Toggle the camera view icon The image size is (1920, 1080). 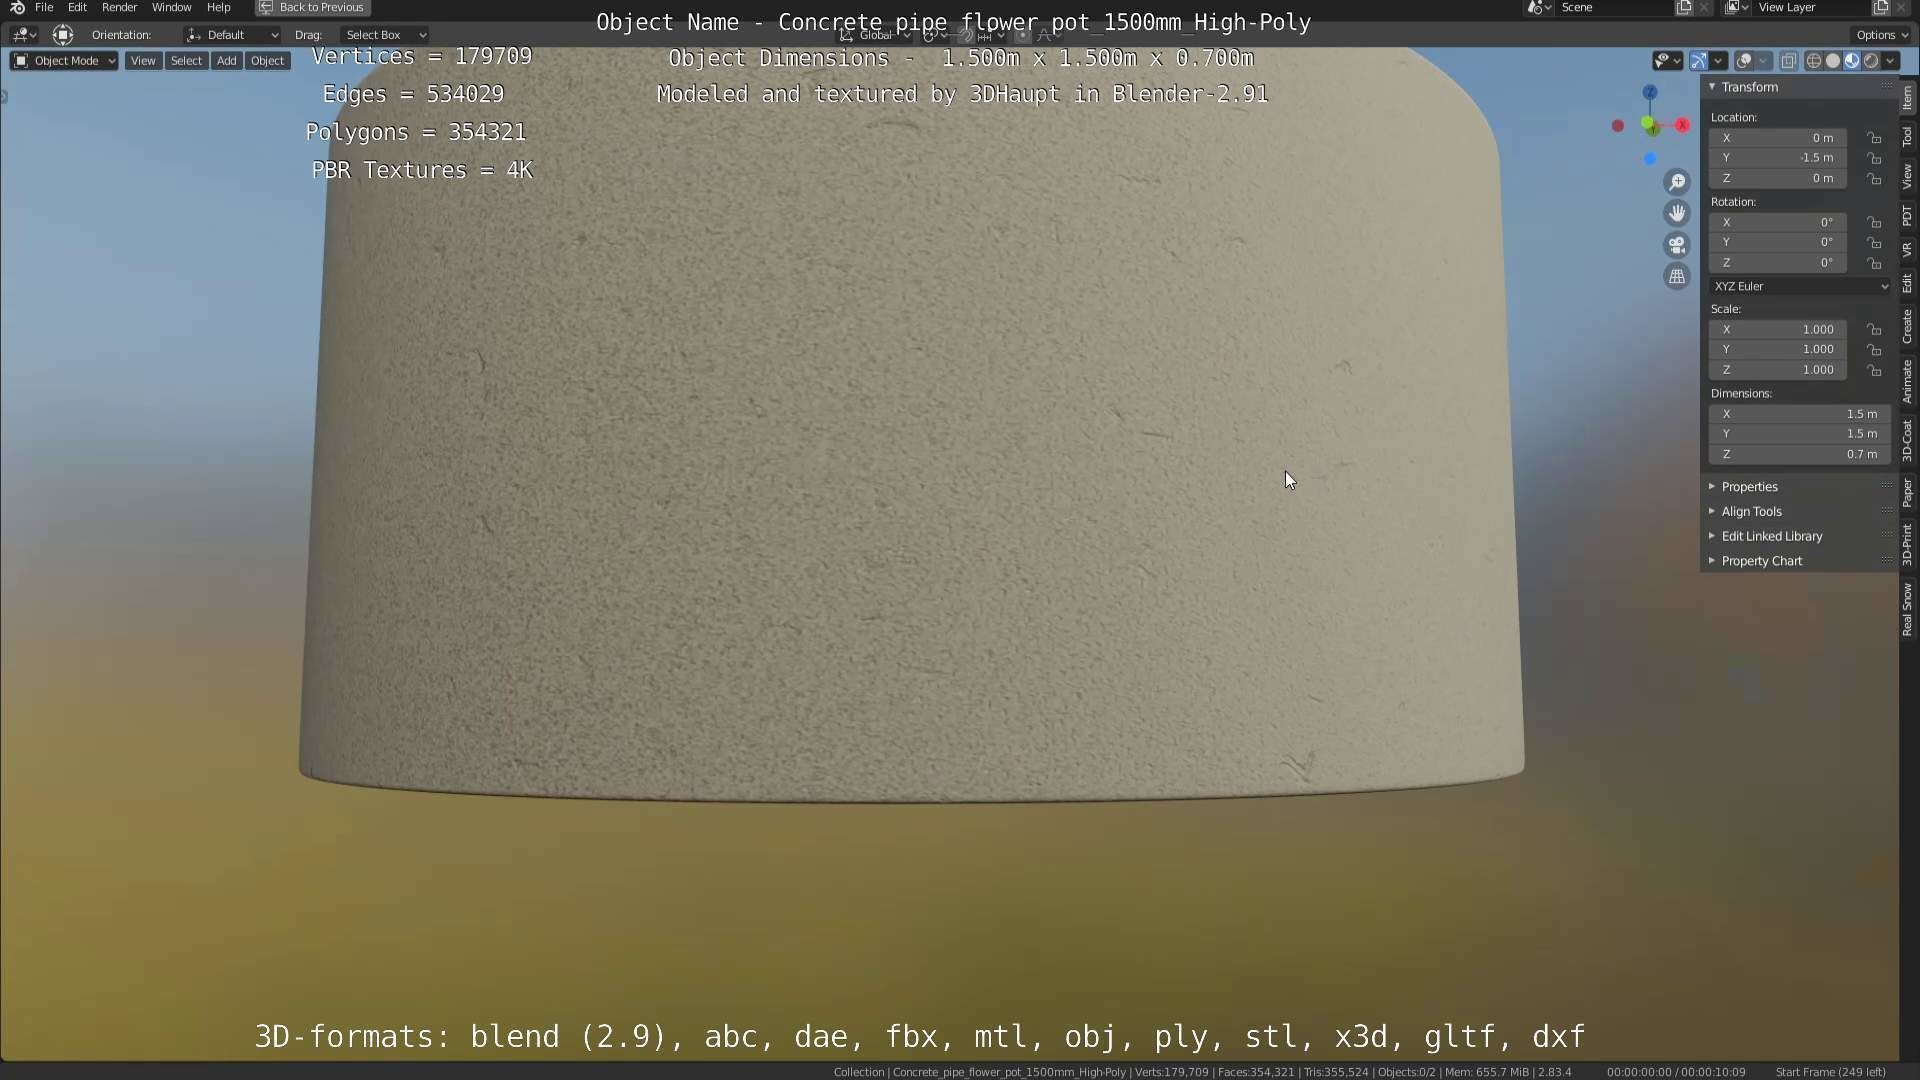coord(1677,245)
